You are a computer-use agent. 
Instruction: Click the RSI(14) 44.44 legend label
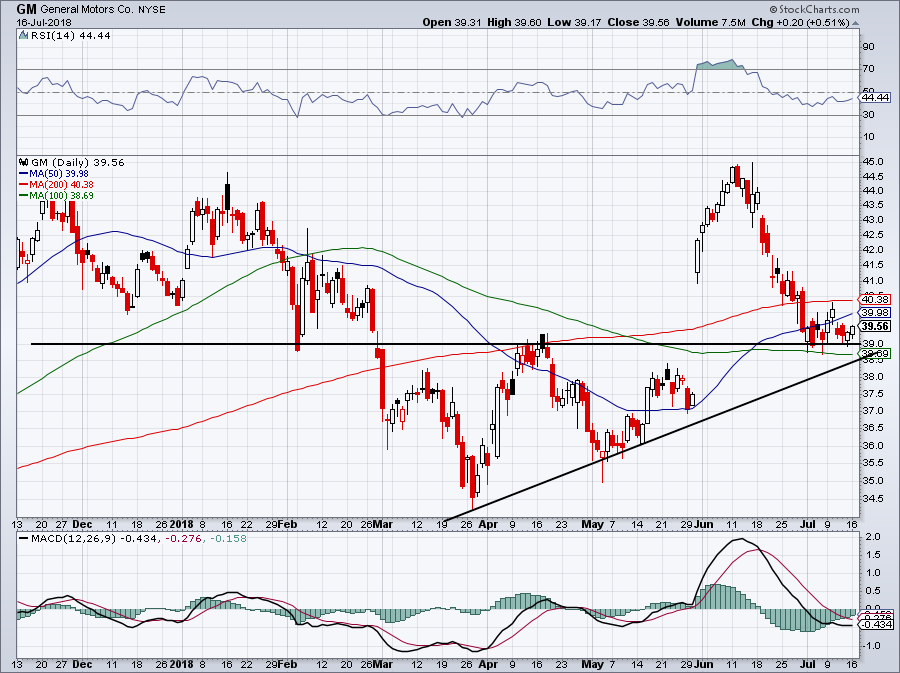[x=69, y=36]
